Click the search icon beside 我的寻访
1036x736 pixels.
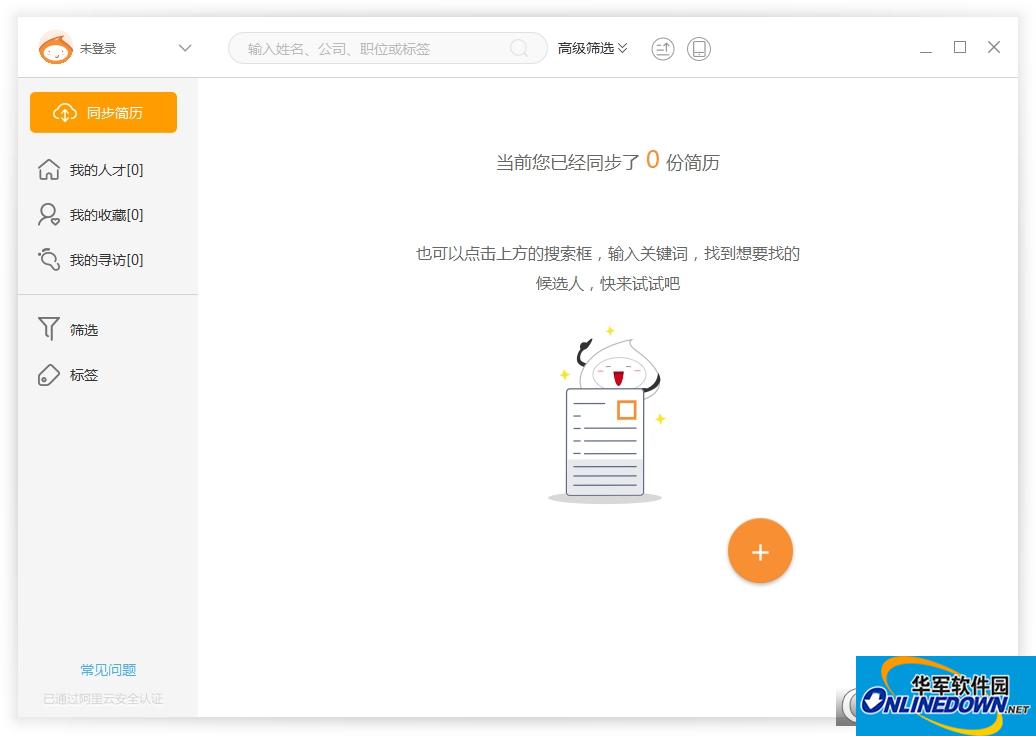49,259
